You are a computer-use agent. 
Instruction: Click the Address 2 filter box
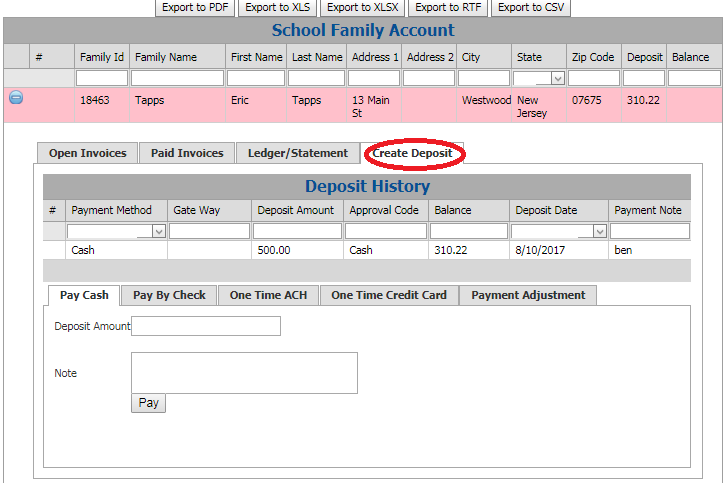click(x=429, y=78)
